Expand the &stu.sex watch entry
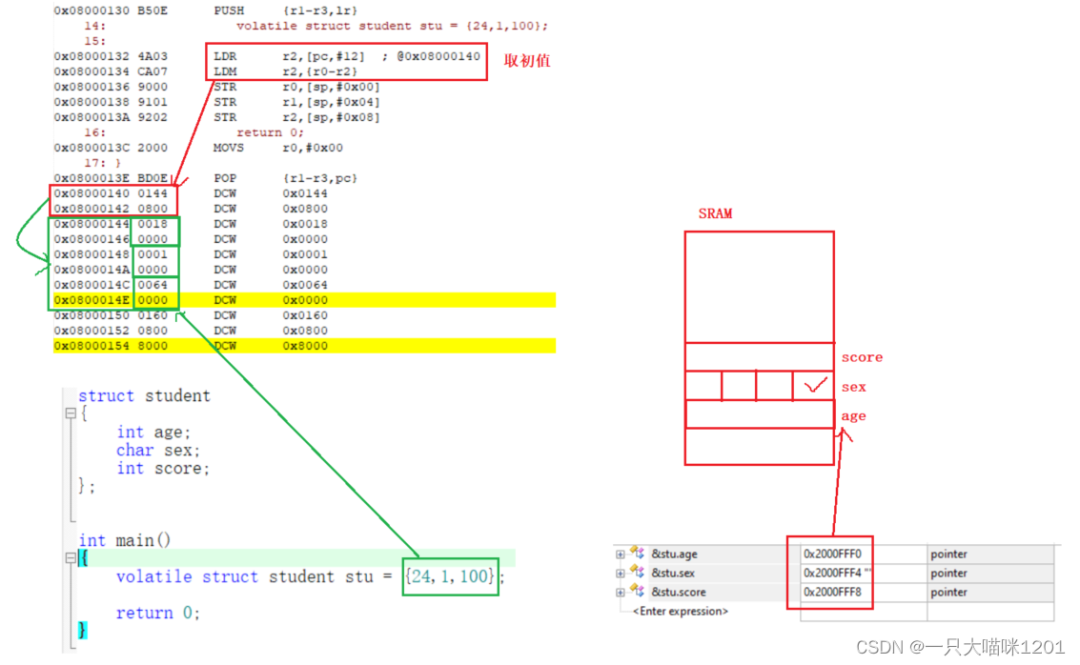 point(620,573)
